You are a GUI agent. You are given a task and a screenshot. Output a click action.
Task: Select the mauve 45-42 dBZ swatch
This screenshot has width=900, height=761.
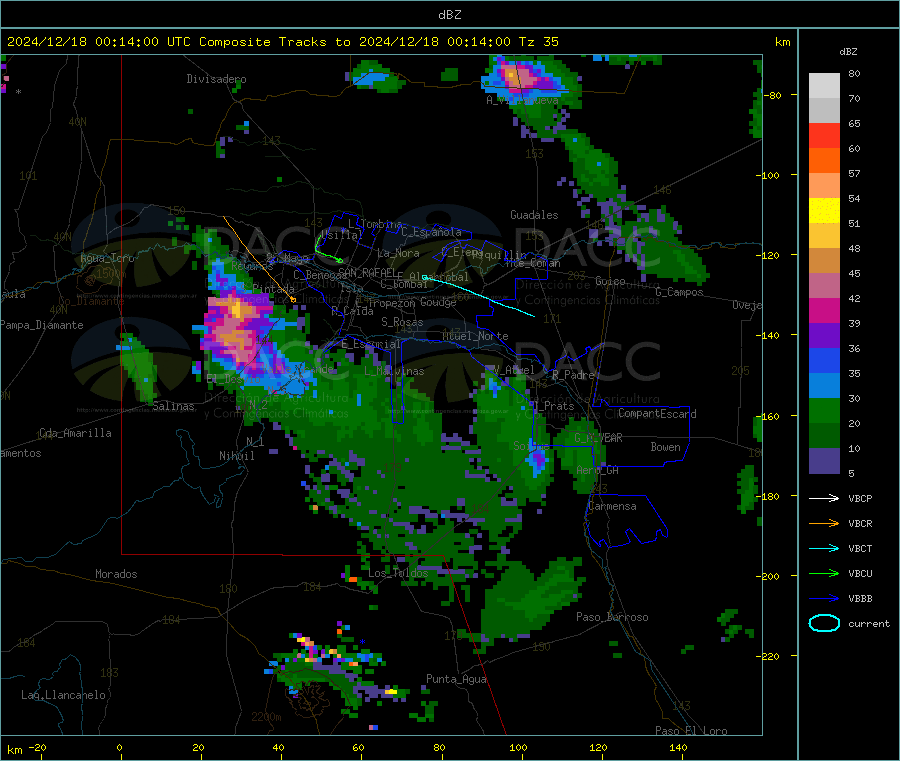click(824, 286)
